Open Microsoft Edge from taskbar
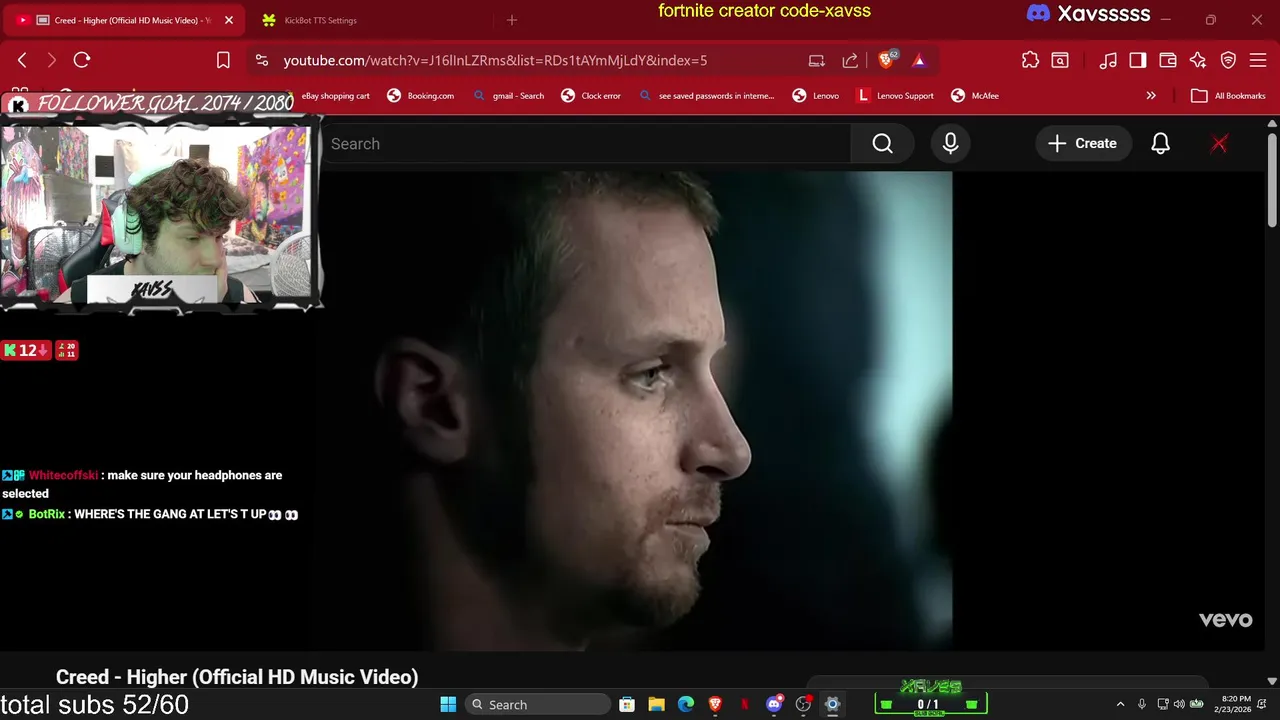The image size is (1280, 720). click(686, 704)
